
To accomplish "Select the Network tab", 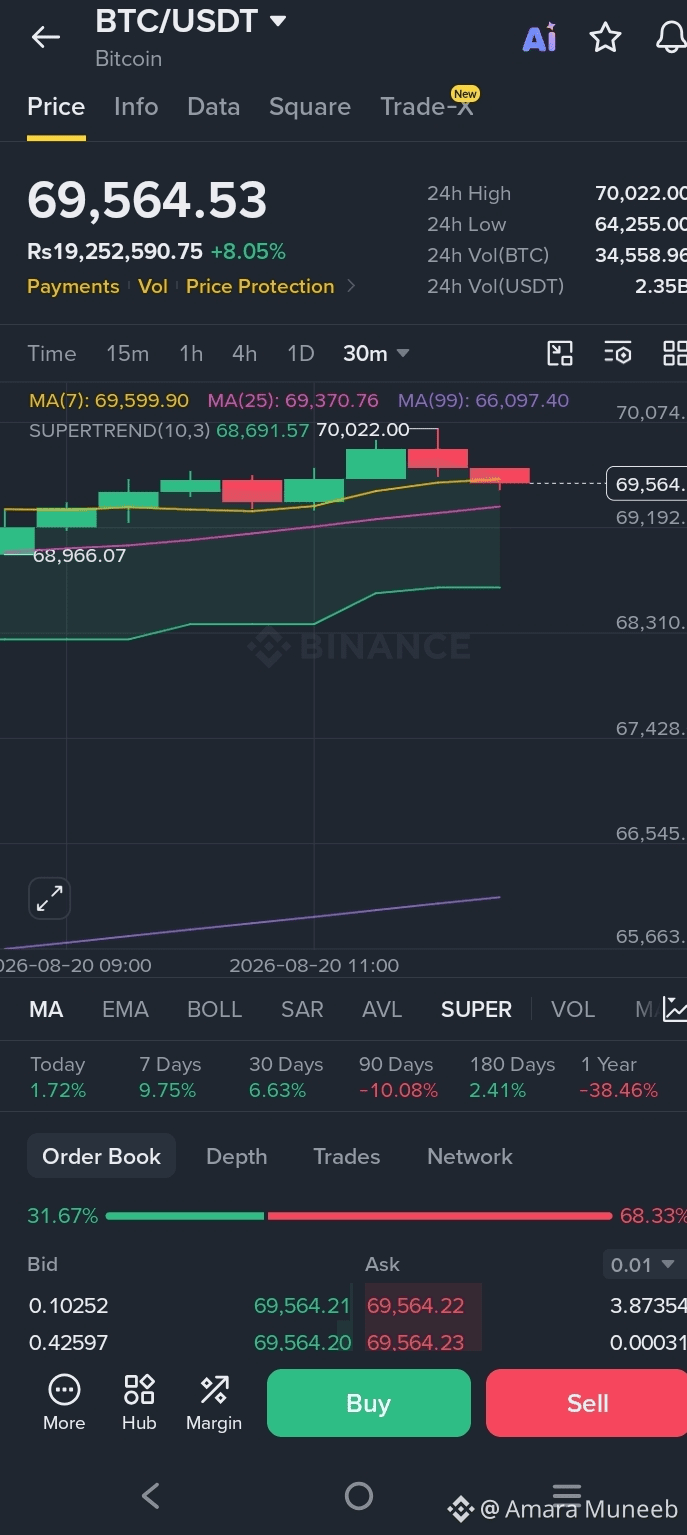I will pyautogui.click(x=470, y=1156).
